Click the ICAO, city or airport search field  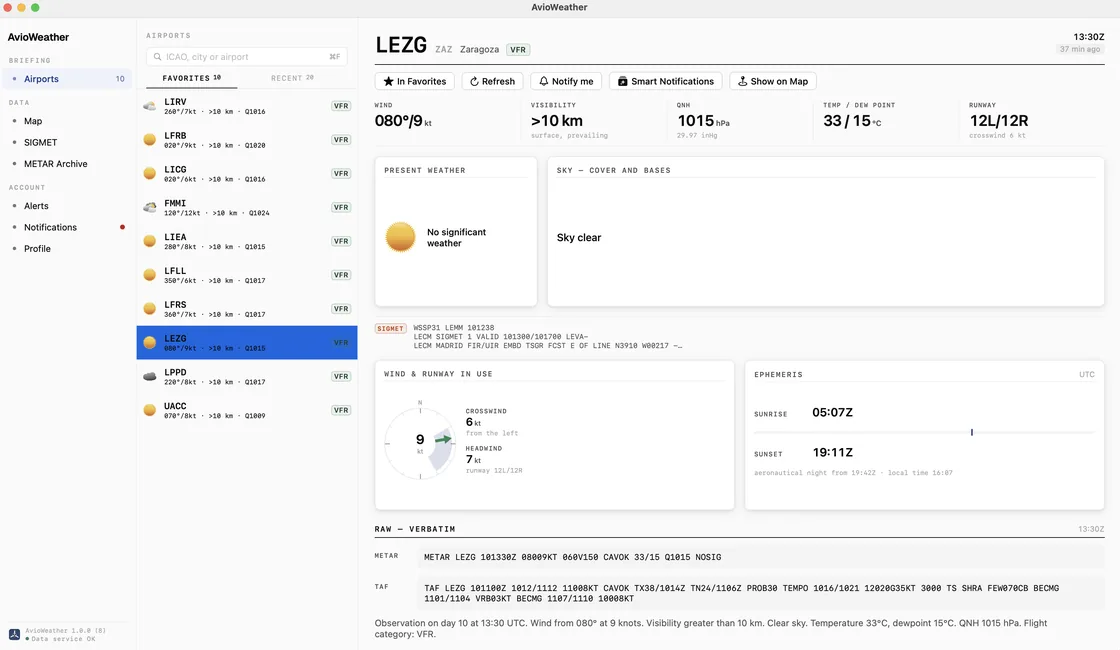[x=246, y=56]
